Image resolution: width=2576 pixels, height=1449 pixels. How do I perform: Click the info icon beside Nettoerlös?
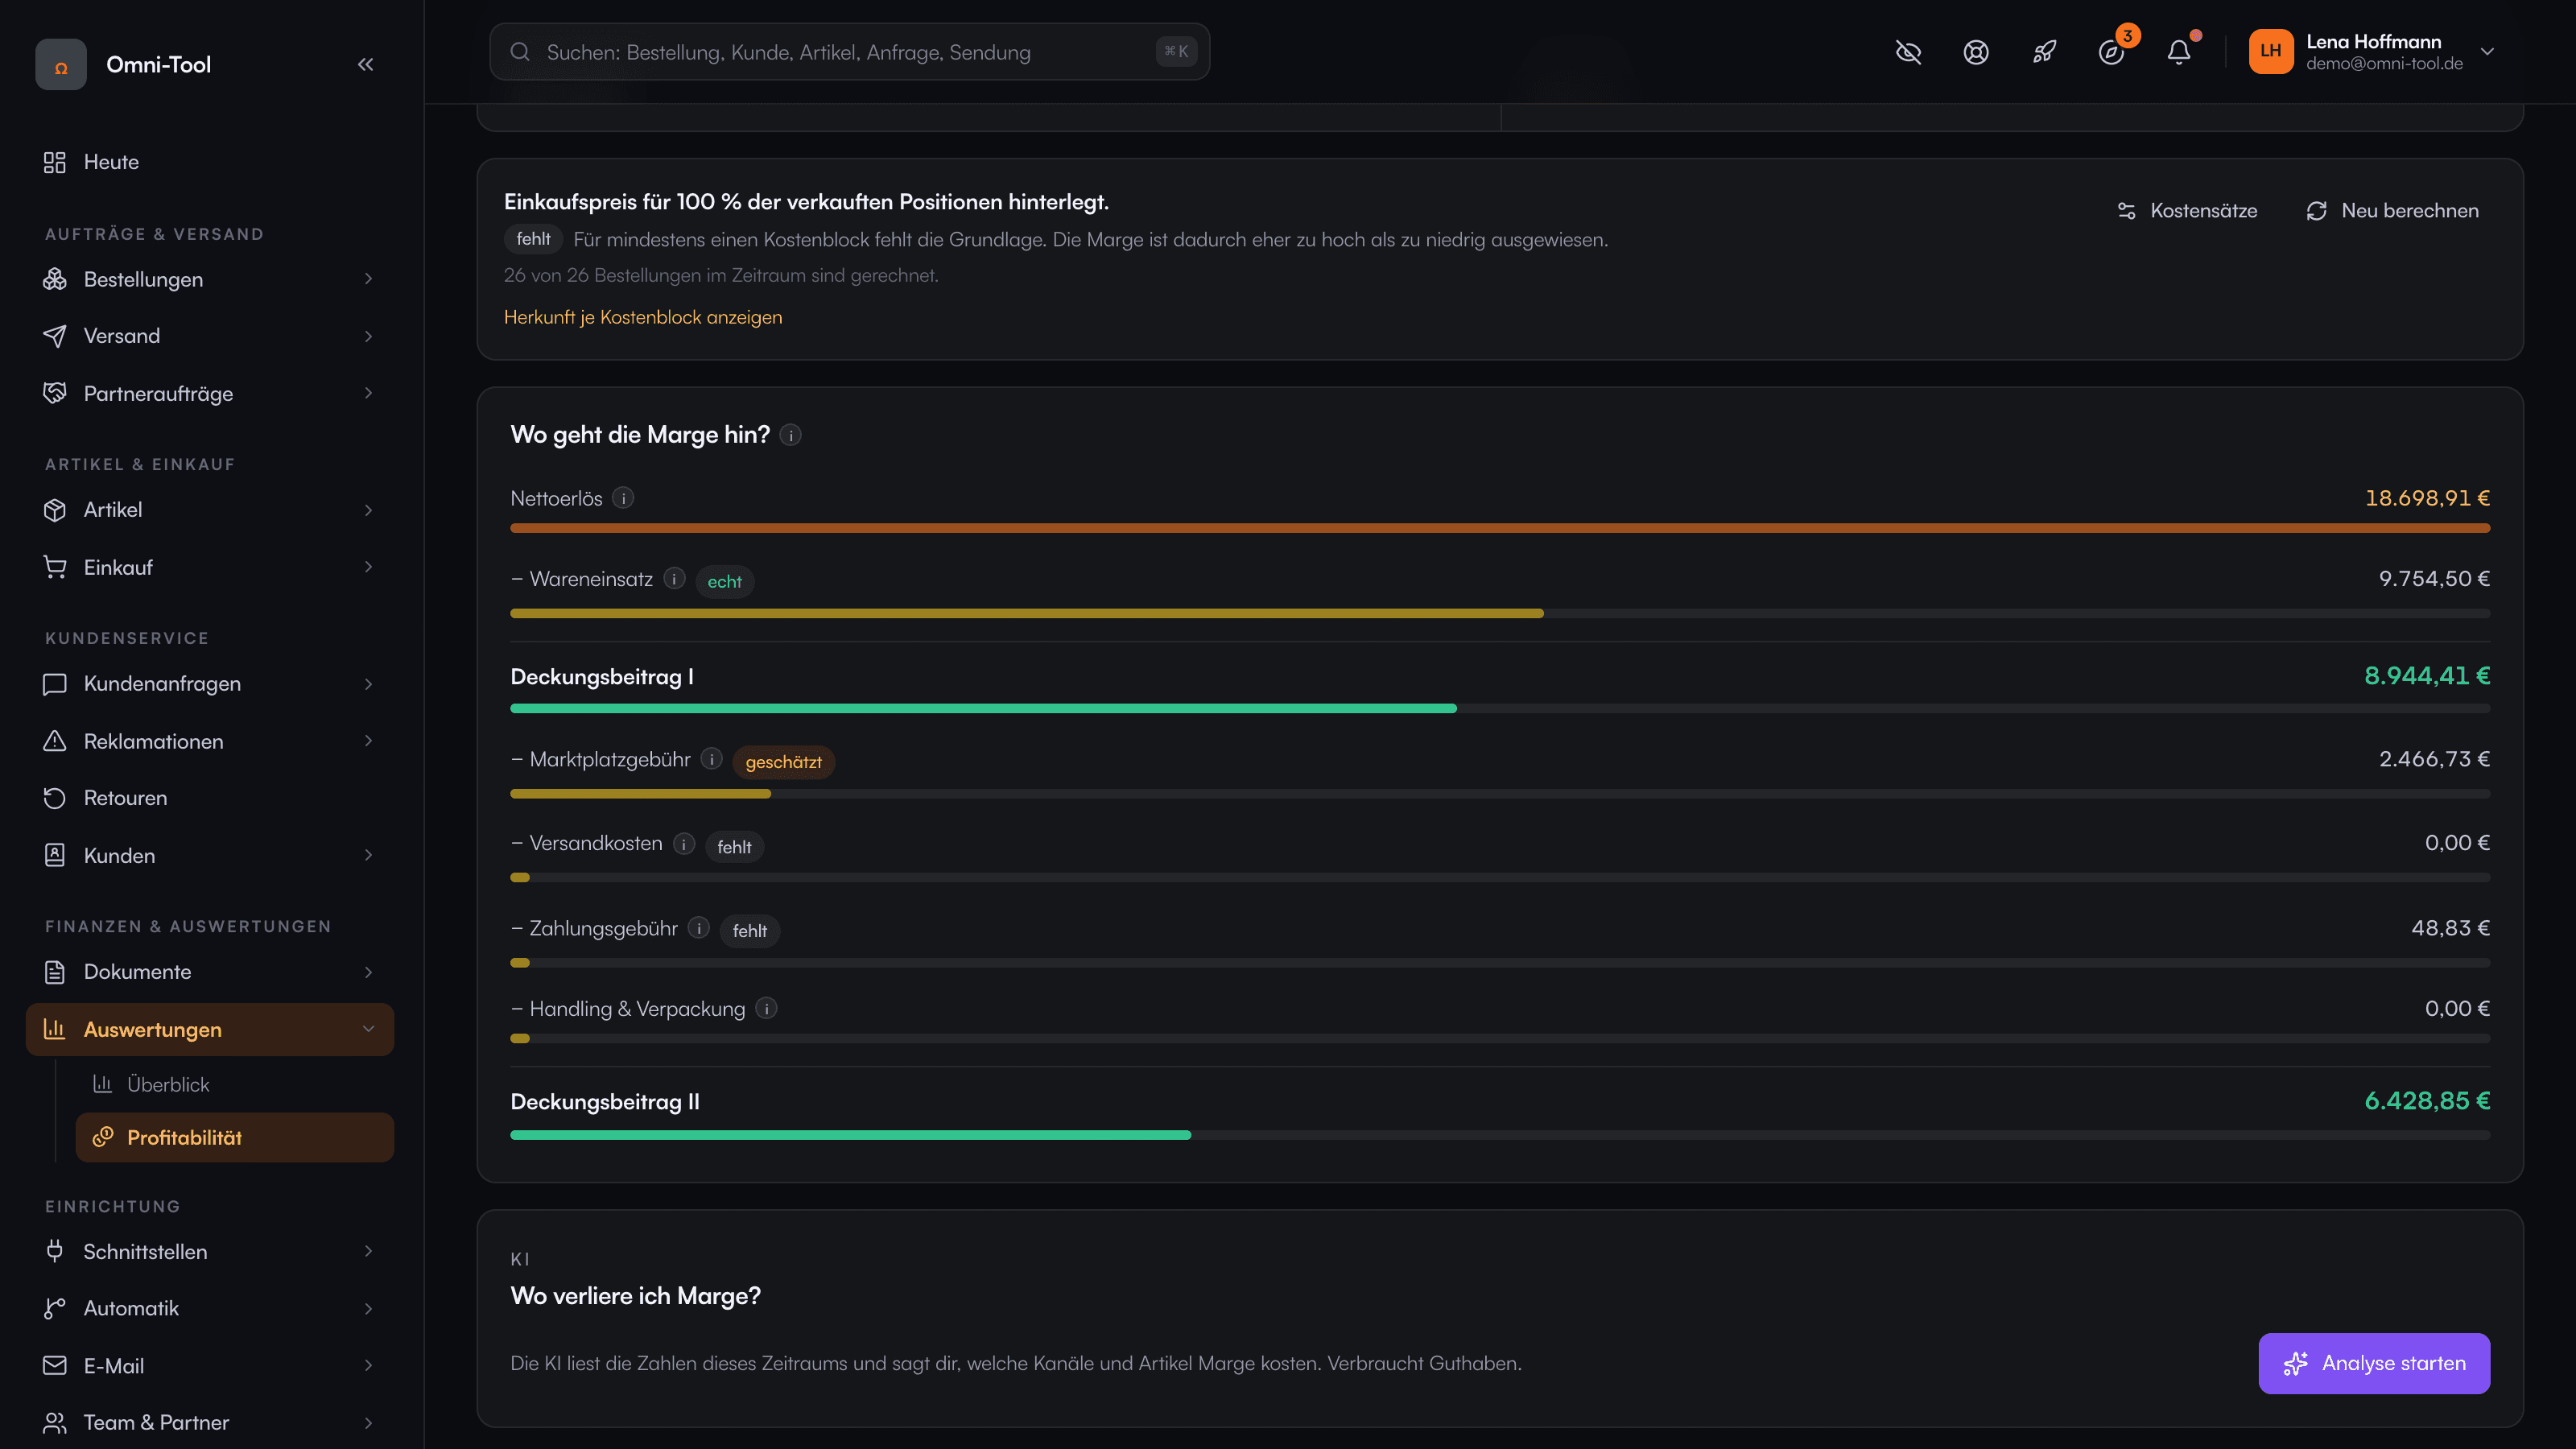click(x=623, y=498)
